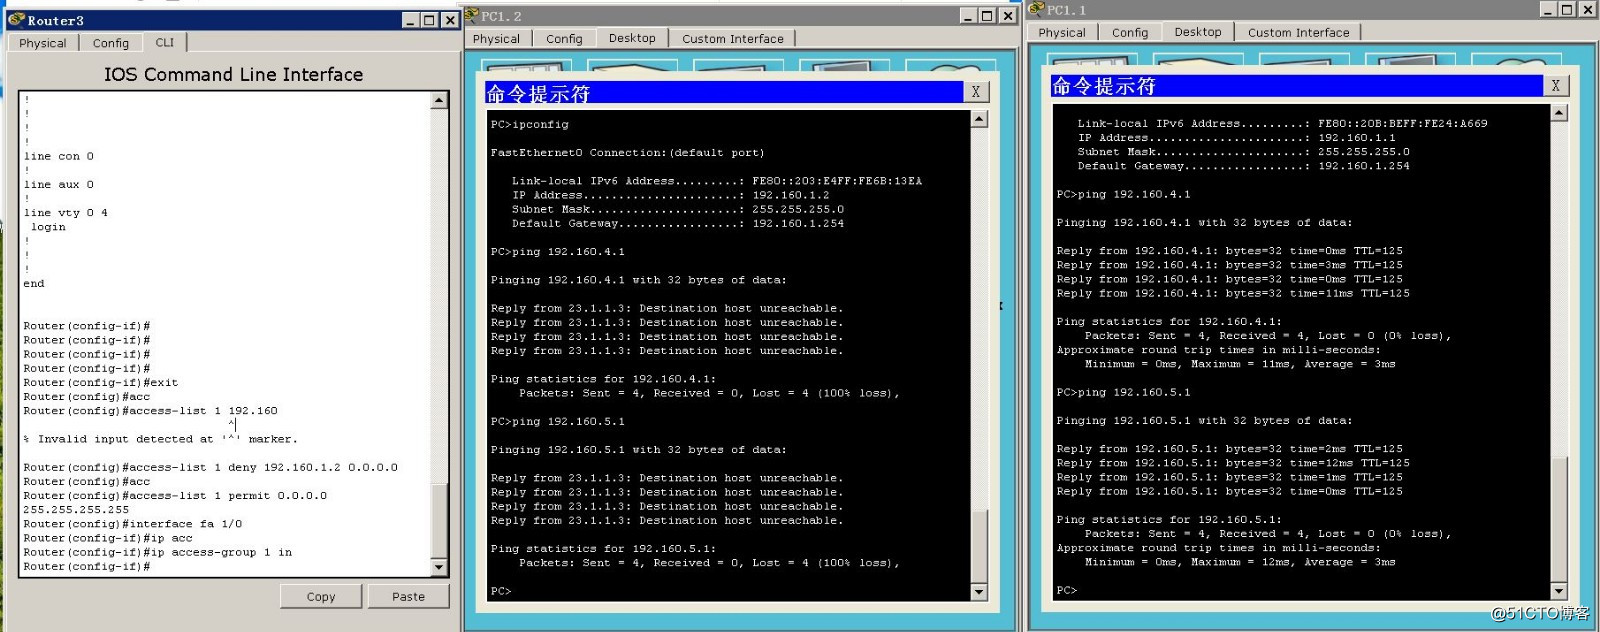Minimize the Router3 window
Viewport: 1600px width, 632px height.
(x=411, y=20)
